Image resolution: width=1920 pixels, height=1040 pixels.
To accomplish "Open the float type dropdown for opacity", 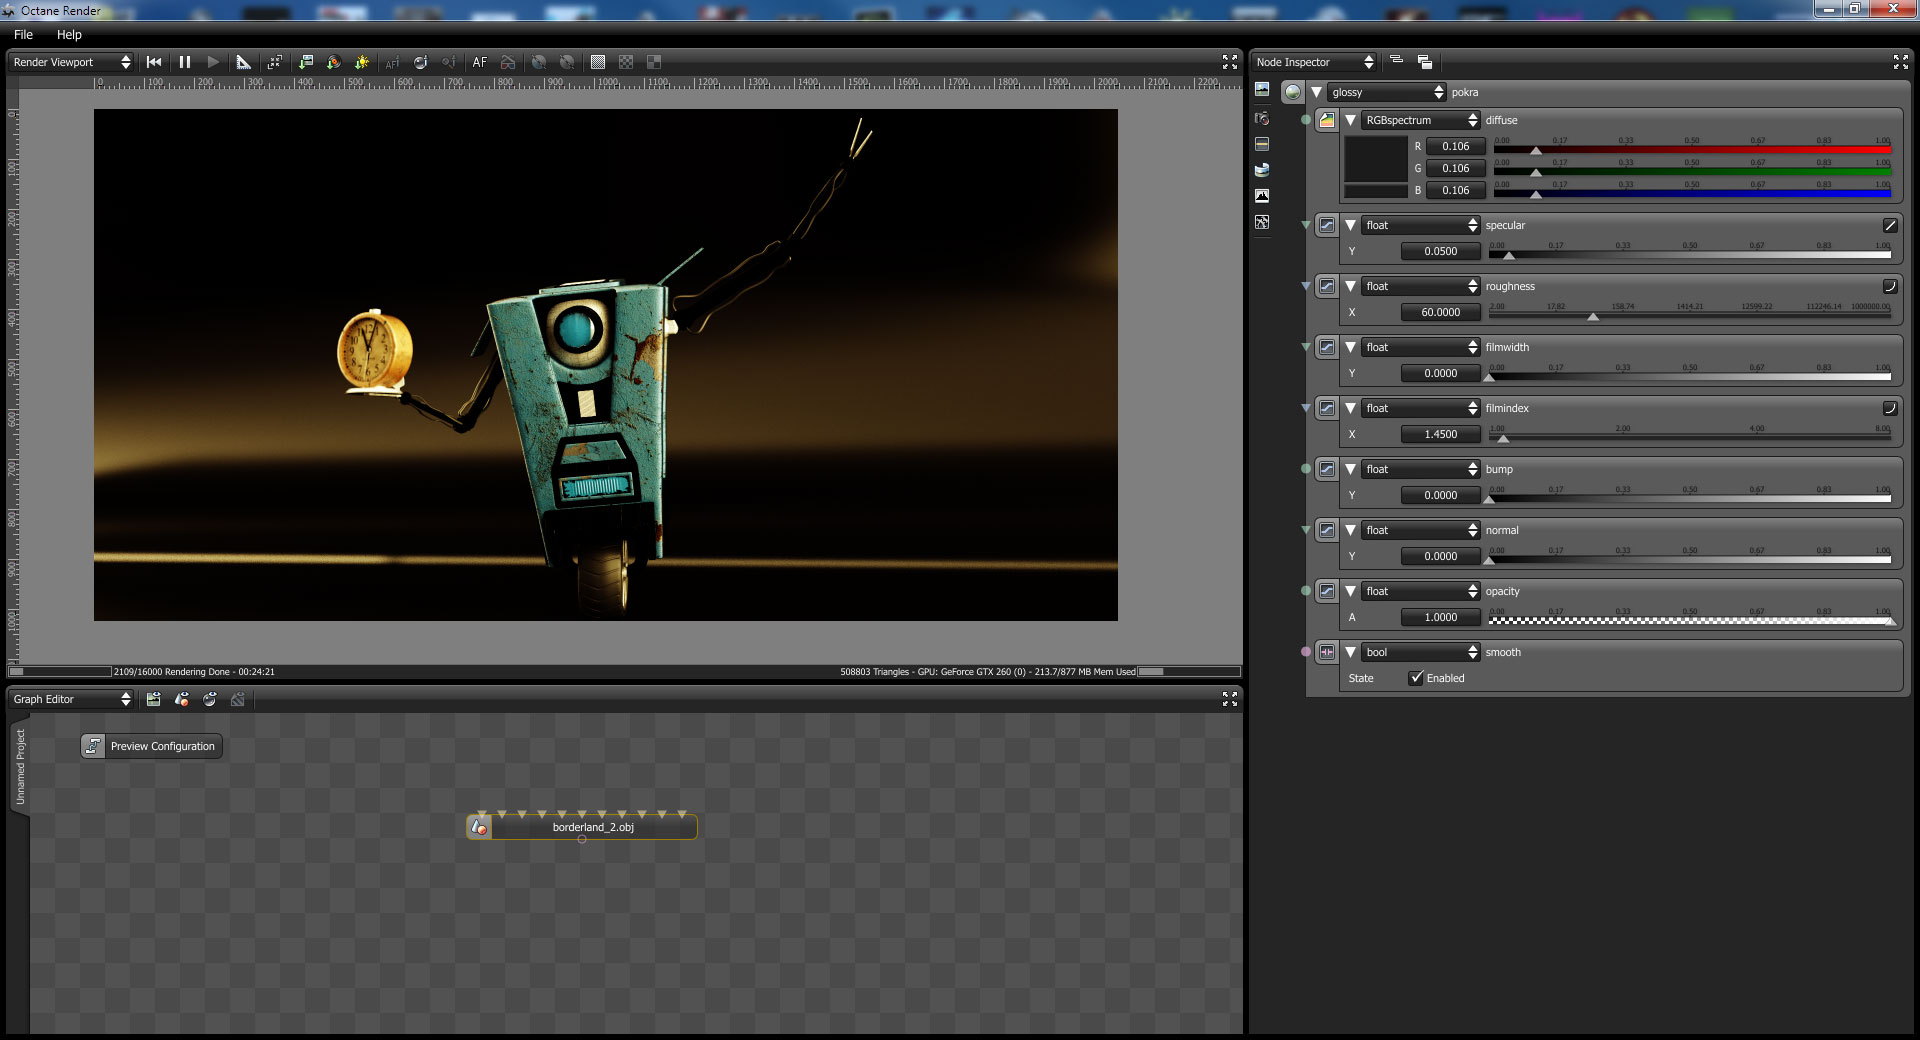I will pyautogui.click(x=1421, y=591).
